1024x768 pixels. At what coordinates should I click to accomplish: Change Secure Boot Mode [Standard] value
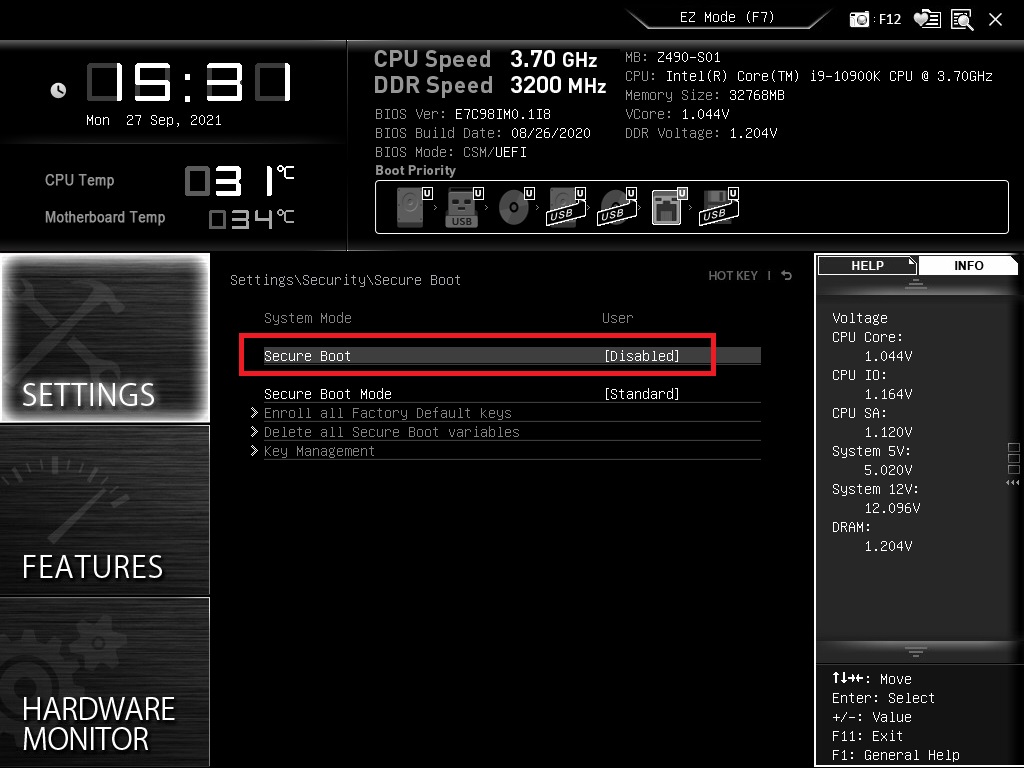(641, 394)
